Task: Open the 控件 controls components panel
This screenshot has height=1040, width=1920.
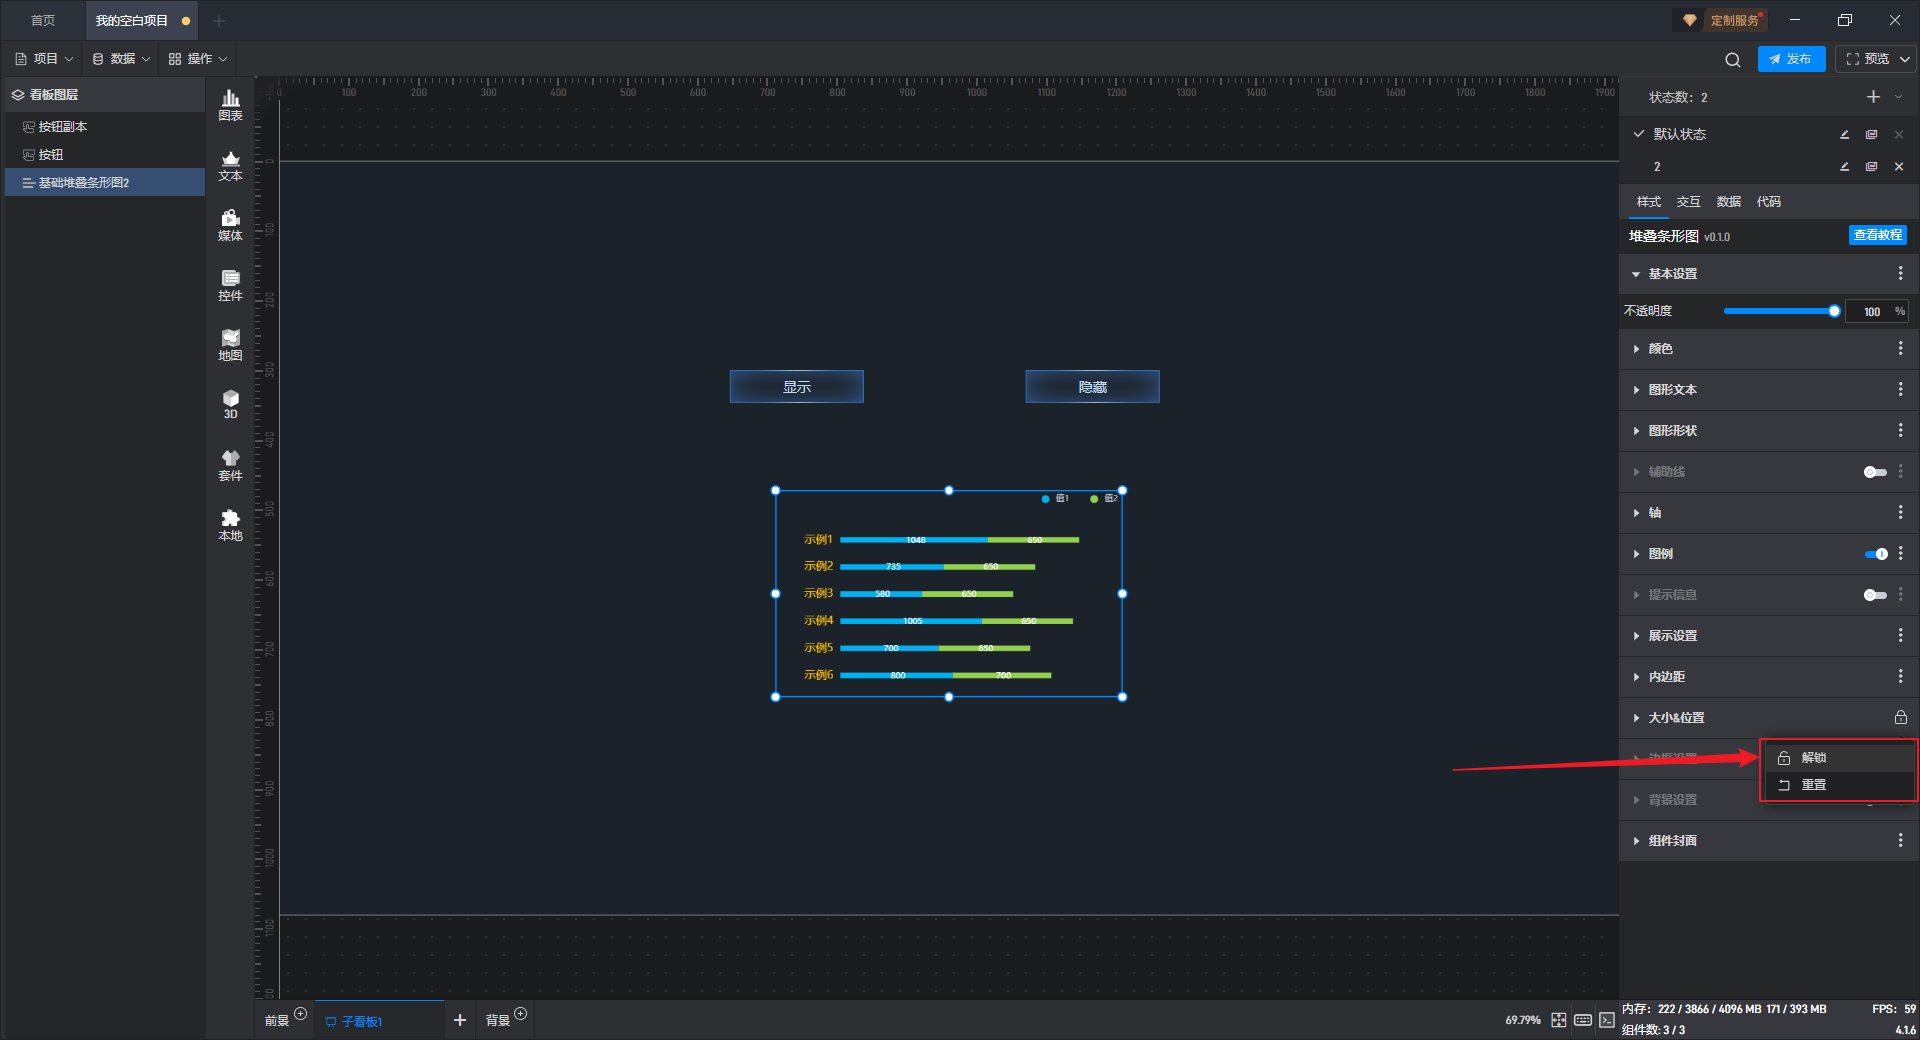Action: pos(230,285)
